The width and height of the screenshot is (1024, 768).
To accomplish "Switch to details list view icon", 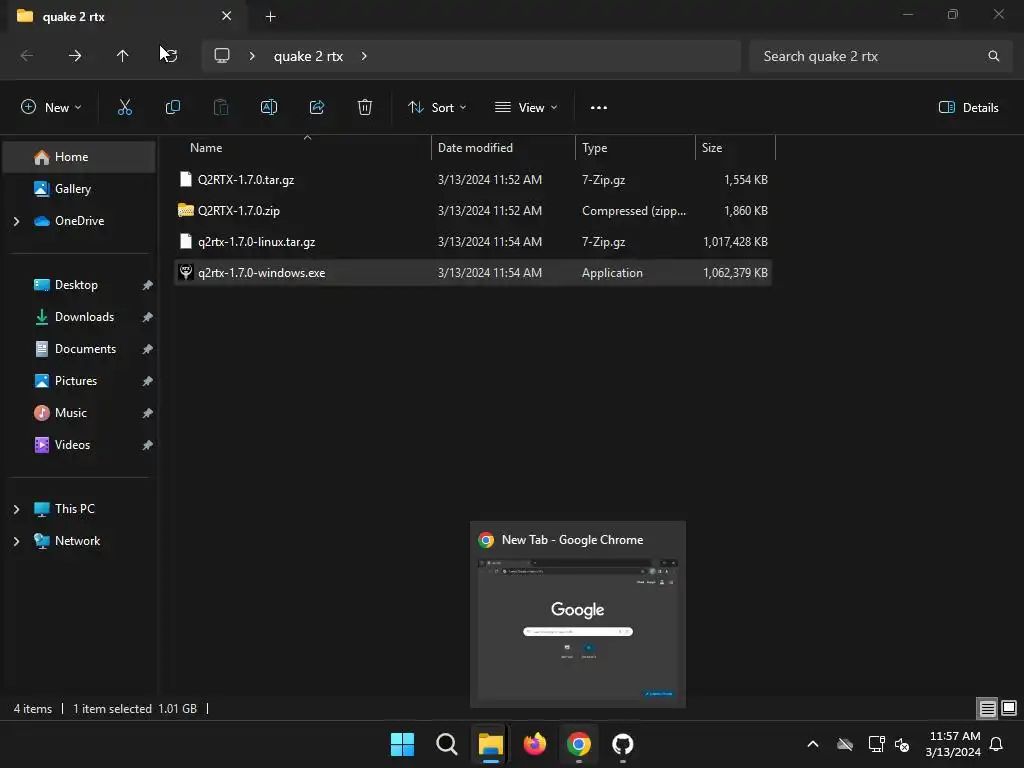I will coord(987,708).
